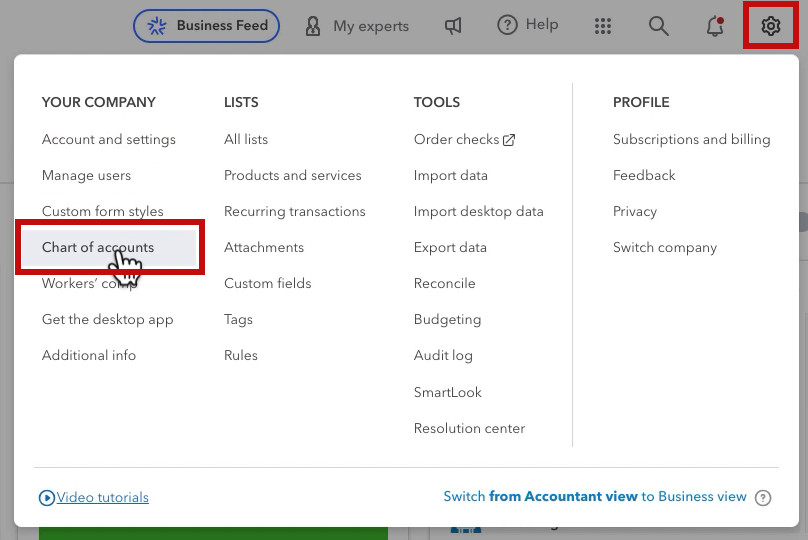Open the notifications bell icon
Image resolution: width=808 pixels, height=540 pixels.
point(715,26)
